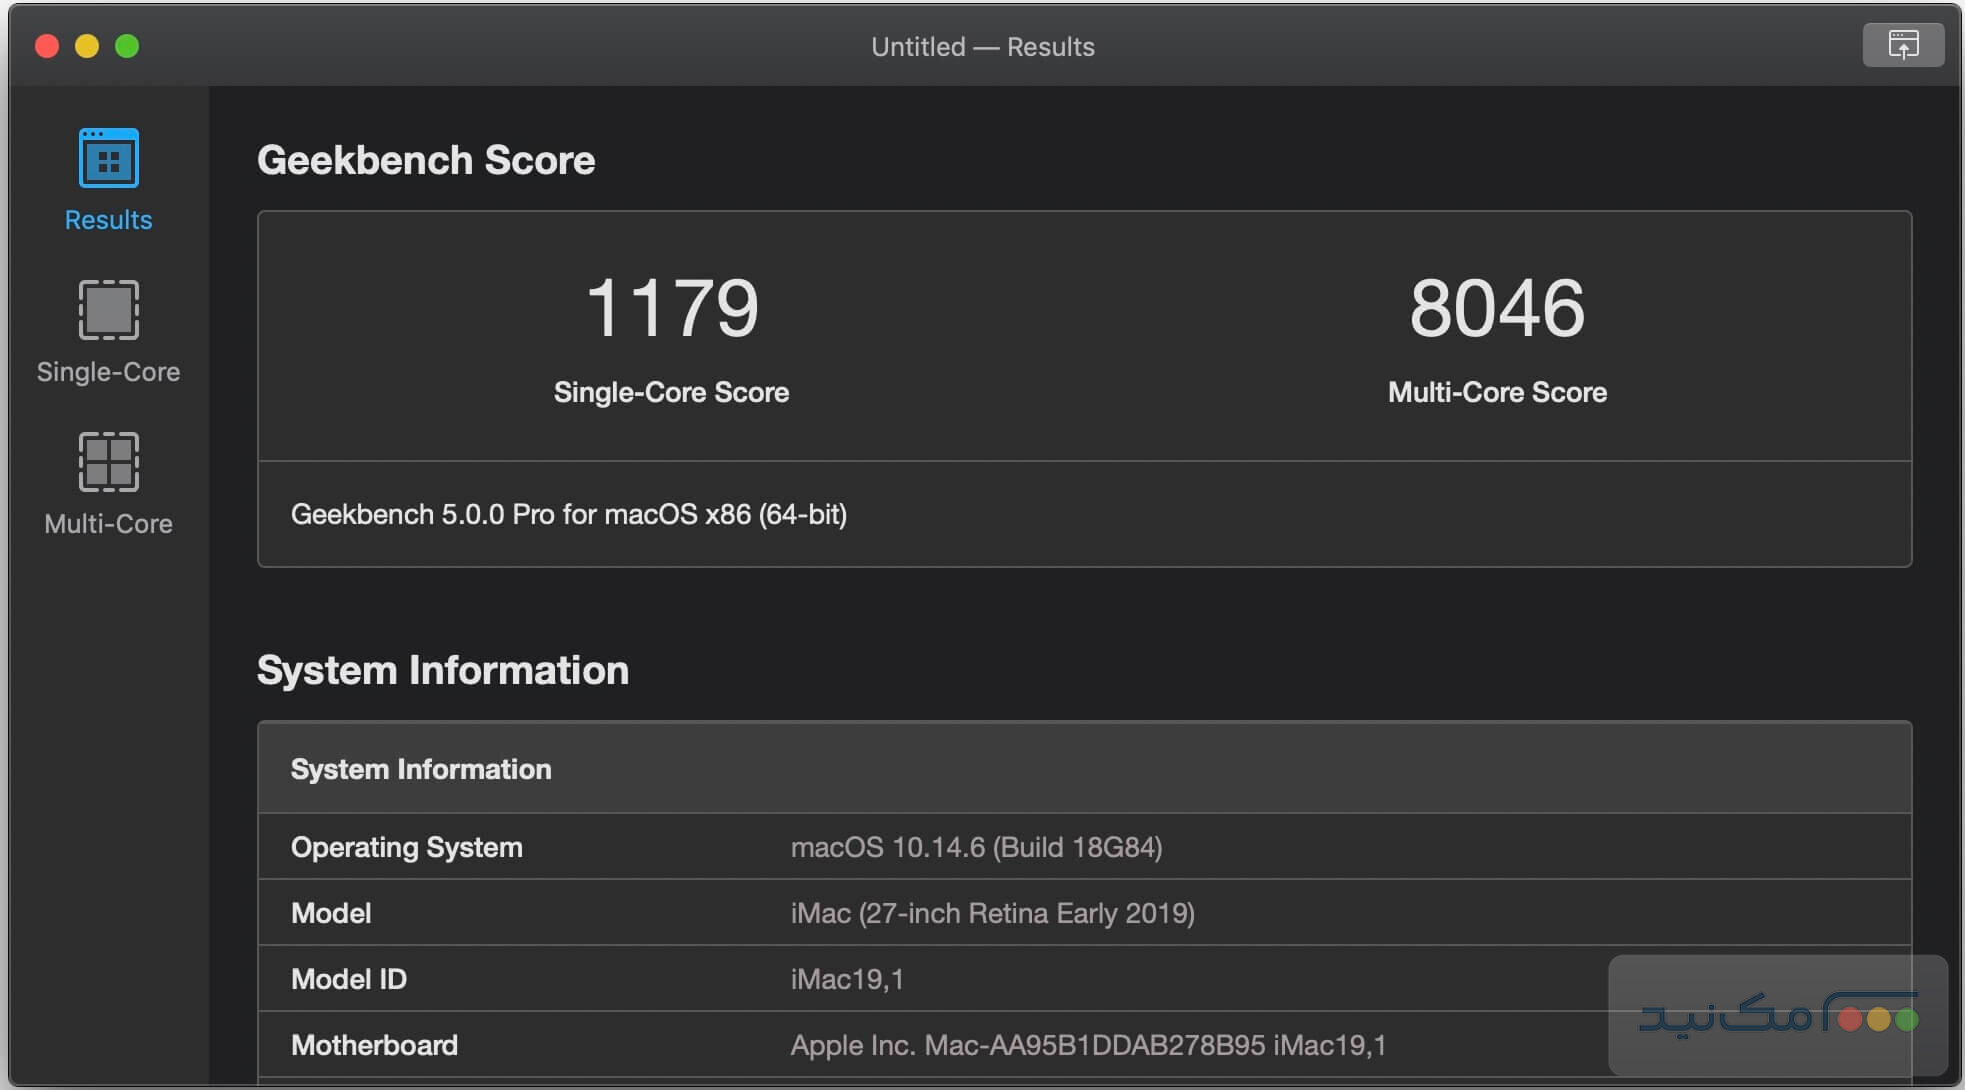
Task: Click the yellow minimize traffic-light icon
Action: click(87, 46)
